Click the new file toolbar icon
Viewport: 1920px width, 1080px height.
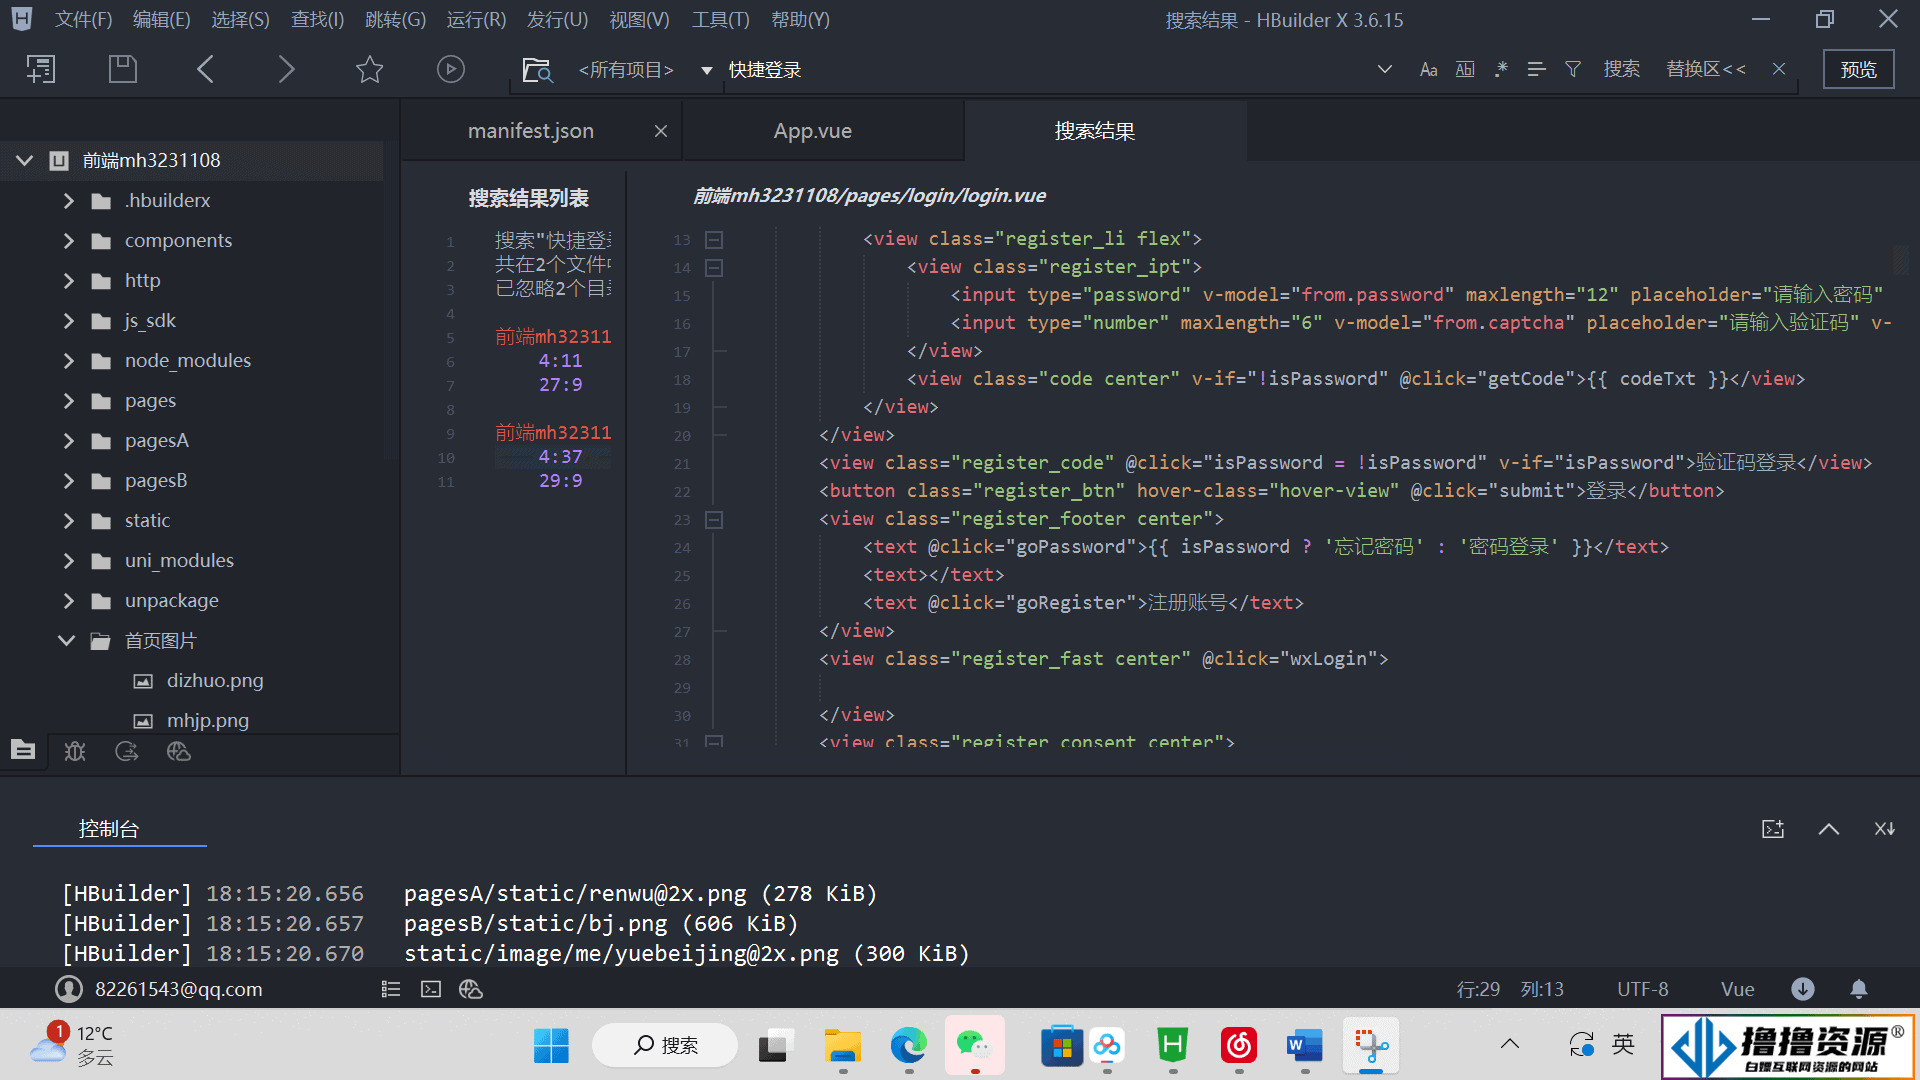(41, 69)
